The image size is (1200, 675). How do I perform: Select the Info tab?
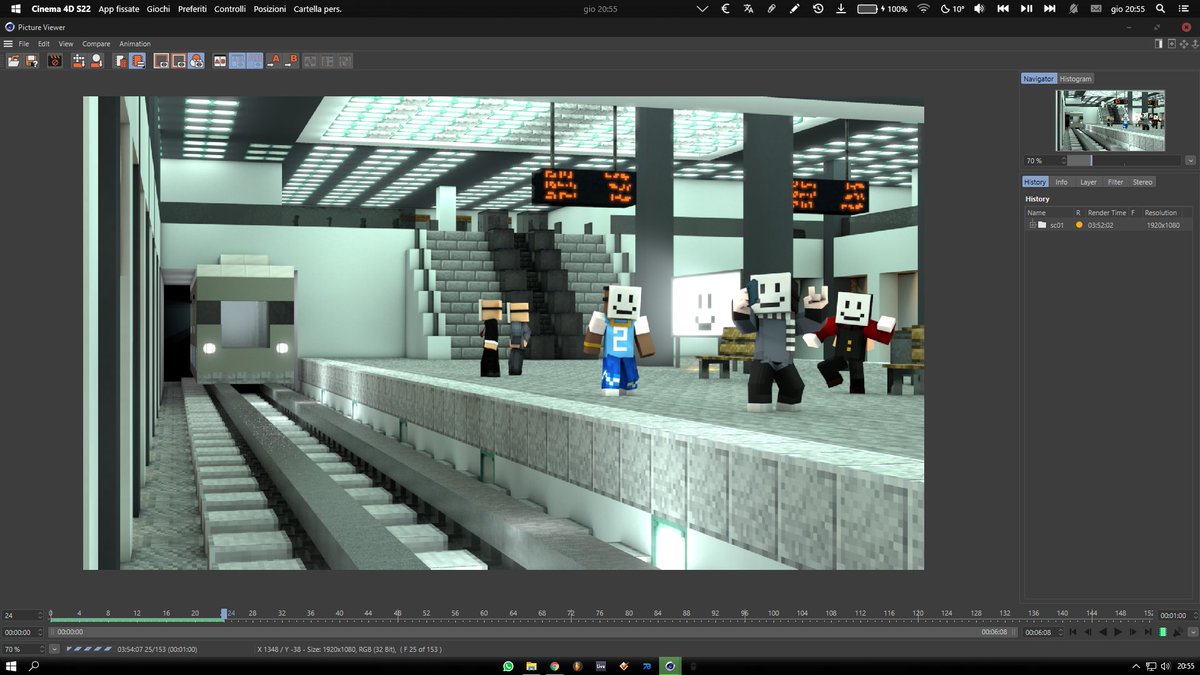[1062, 182]
